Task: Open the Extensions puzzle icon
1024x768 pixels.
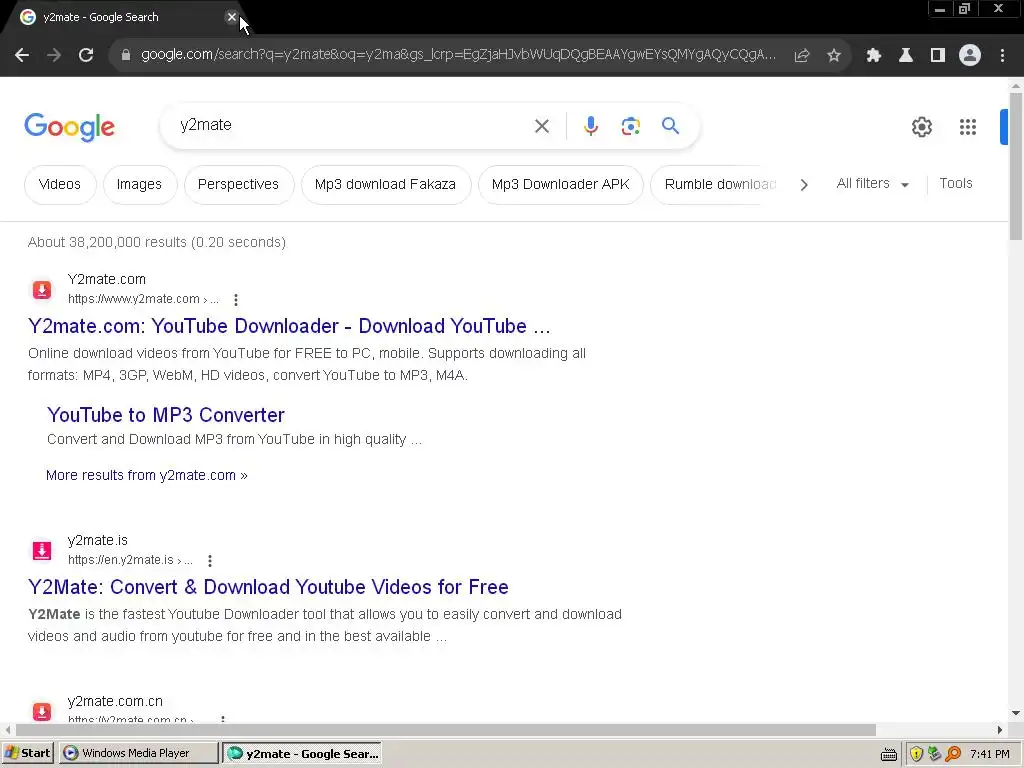Action: [x=874, y=56]
